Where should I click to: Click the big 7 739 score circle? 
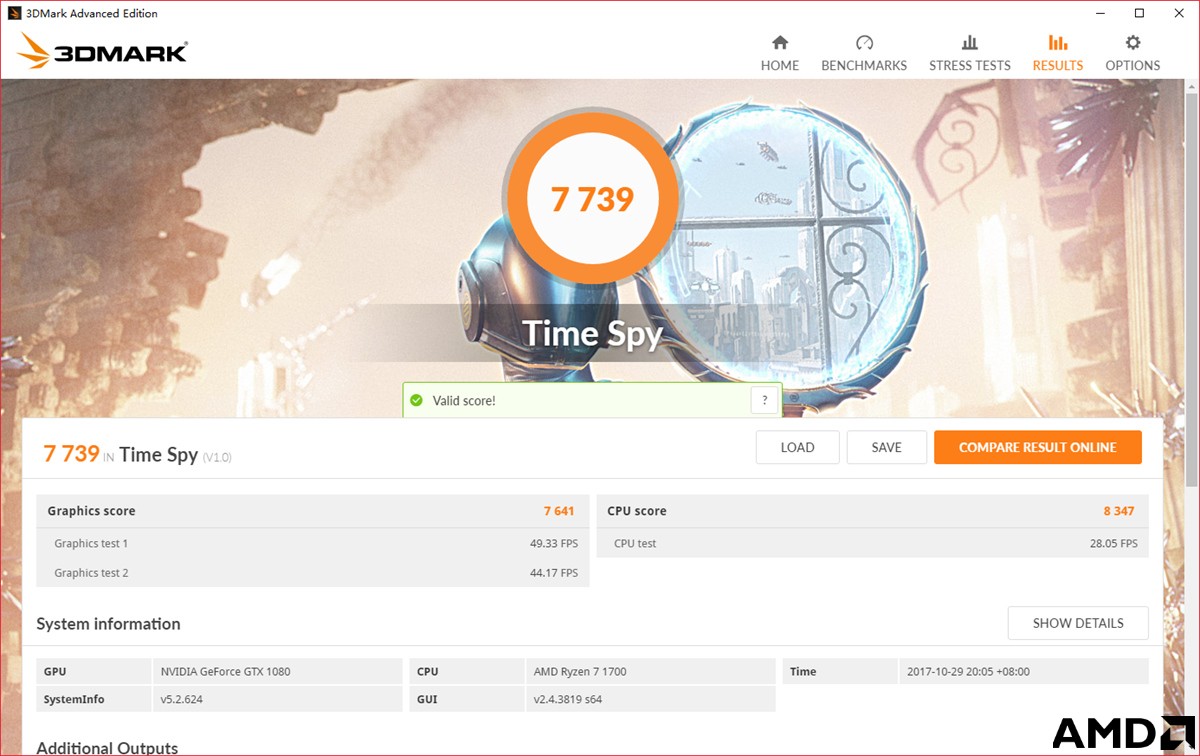593,199
